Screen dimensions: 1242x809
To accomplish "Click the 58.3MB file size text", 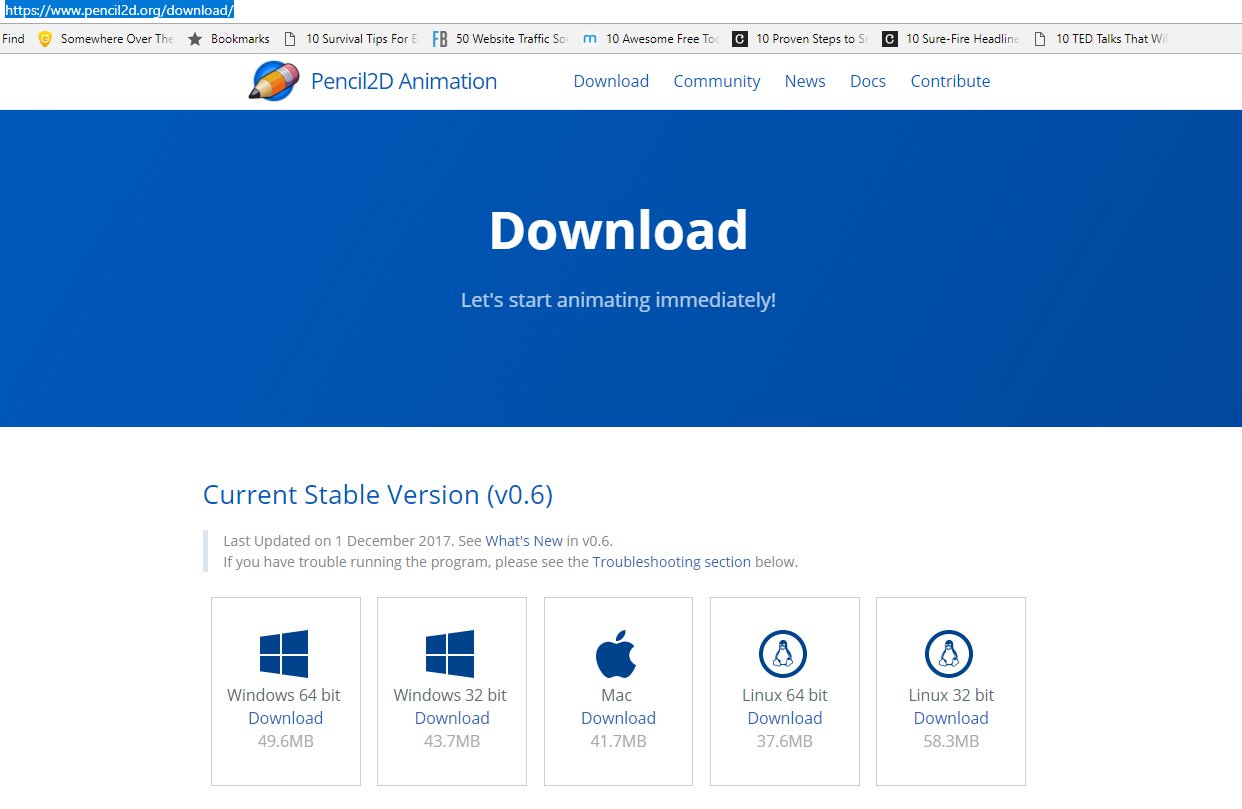I will 951,741.
